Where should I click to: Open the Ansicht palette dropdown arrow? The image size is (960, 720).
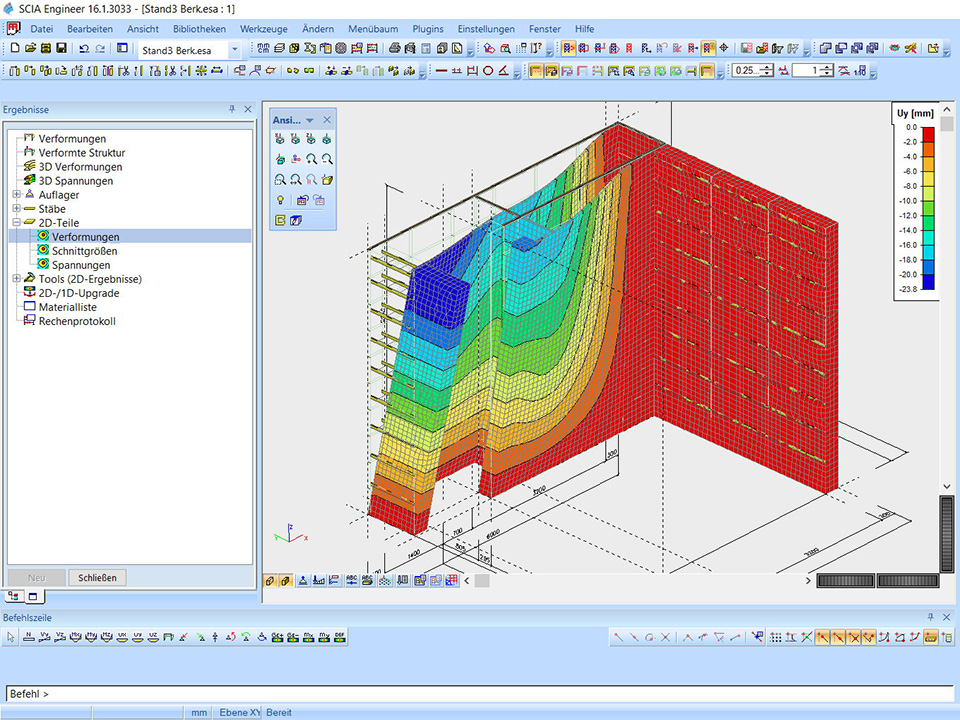coord(310,120)
